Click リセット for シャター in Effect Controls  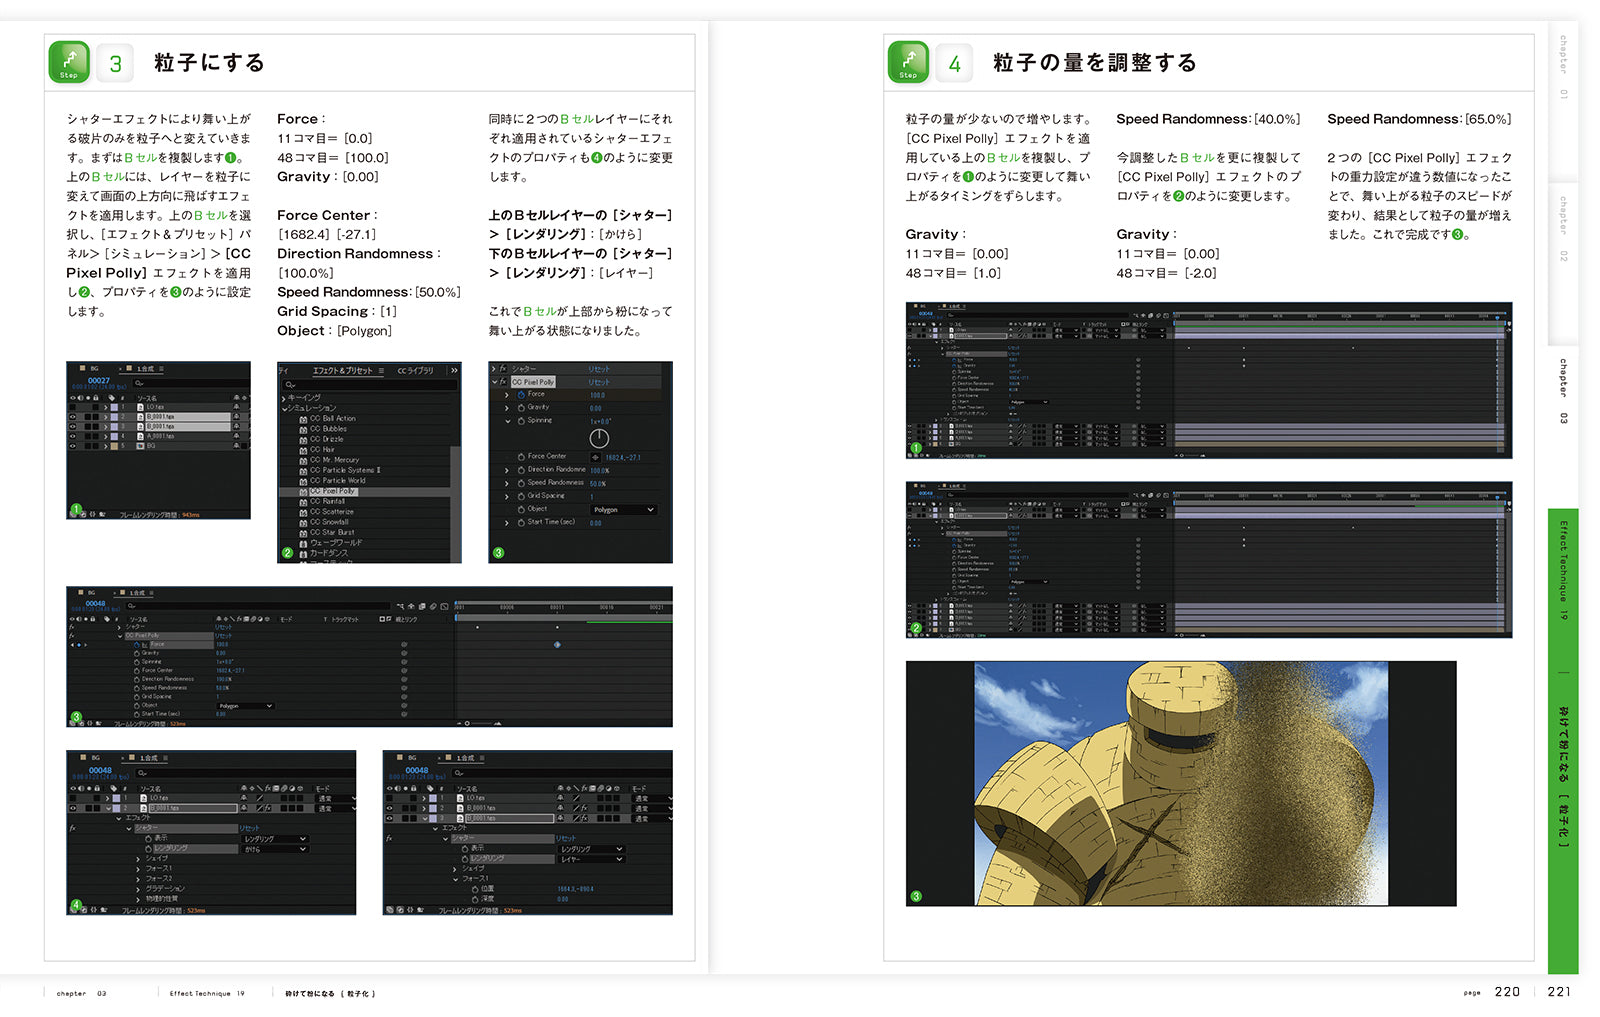pyautogui.click(x=599, y=369)
